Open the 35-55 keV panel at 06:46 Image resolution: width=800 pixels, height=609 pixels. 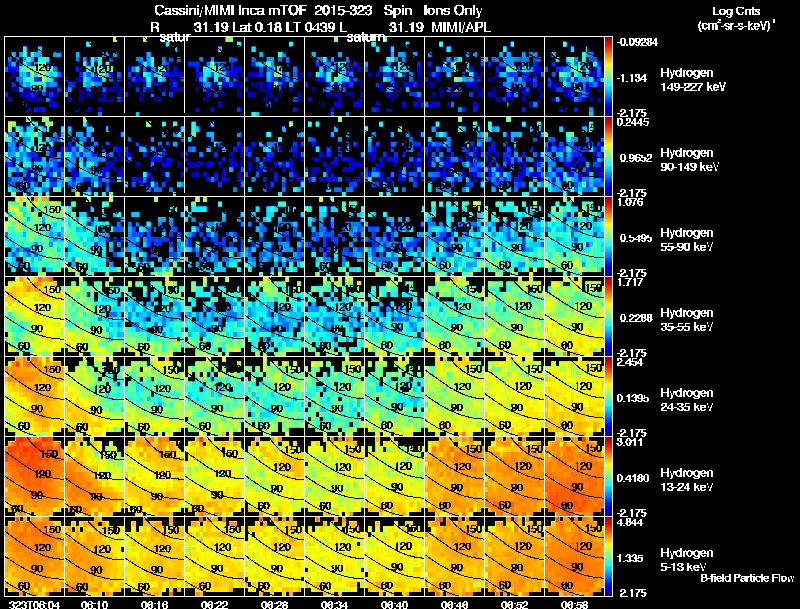[x=455, y=316]
